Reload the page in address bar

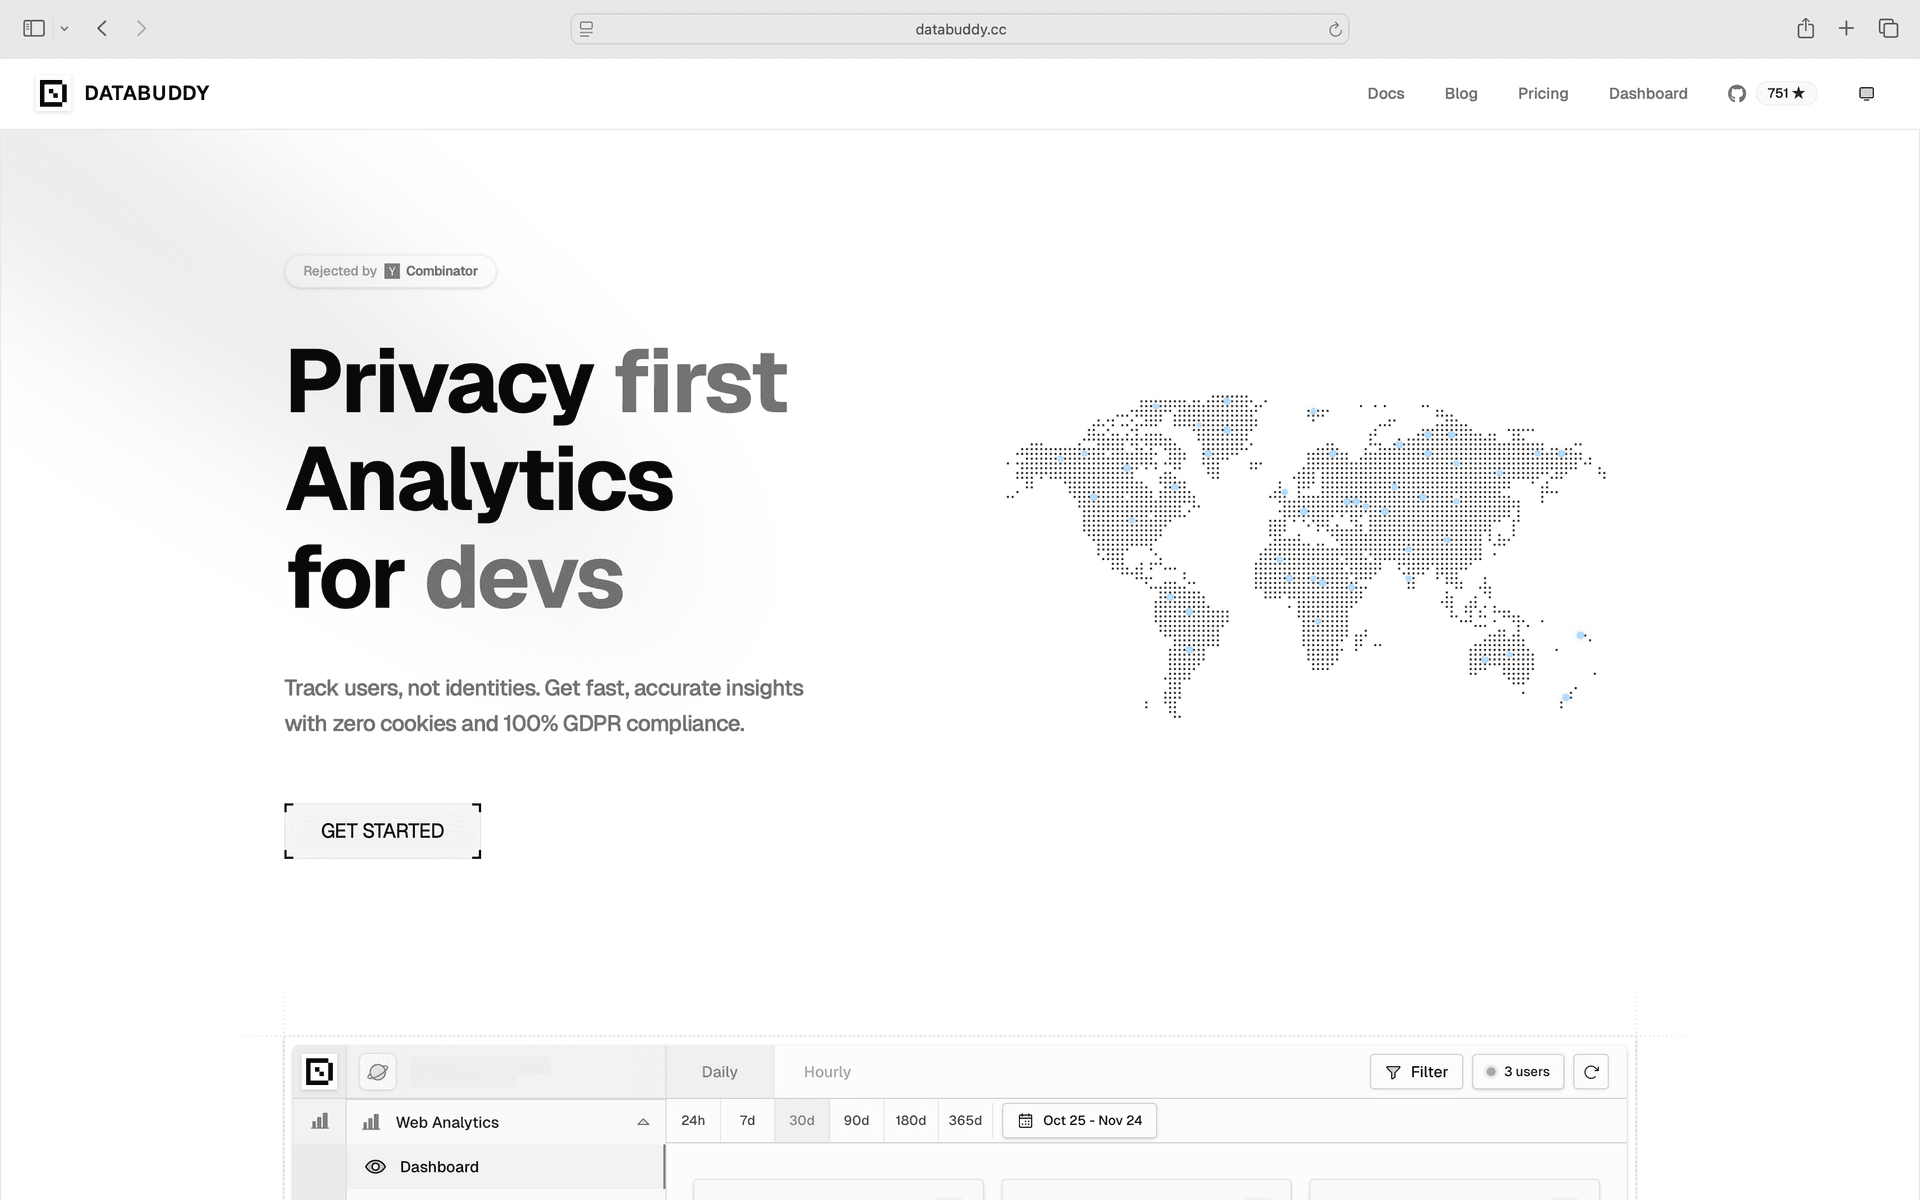pos(1335,29)
